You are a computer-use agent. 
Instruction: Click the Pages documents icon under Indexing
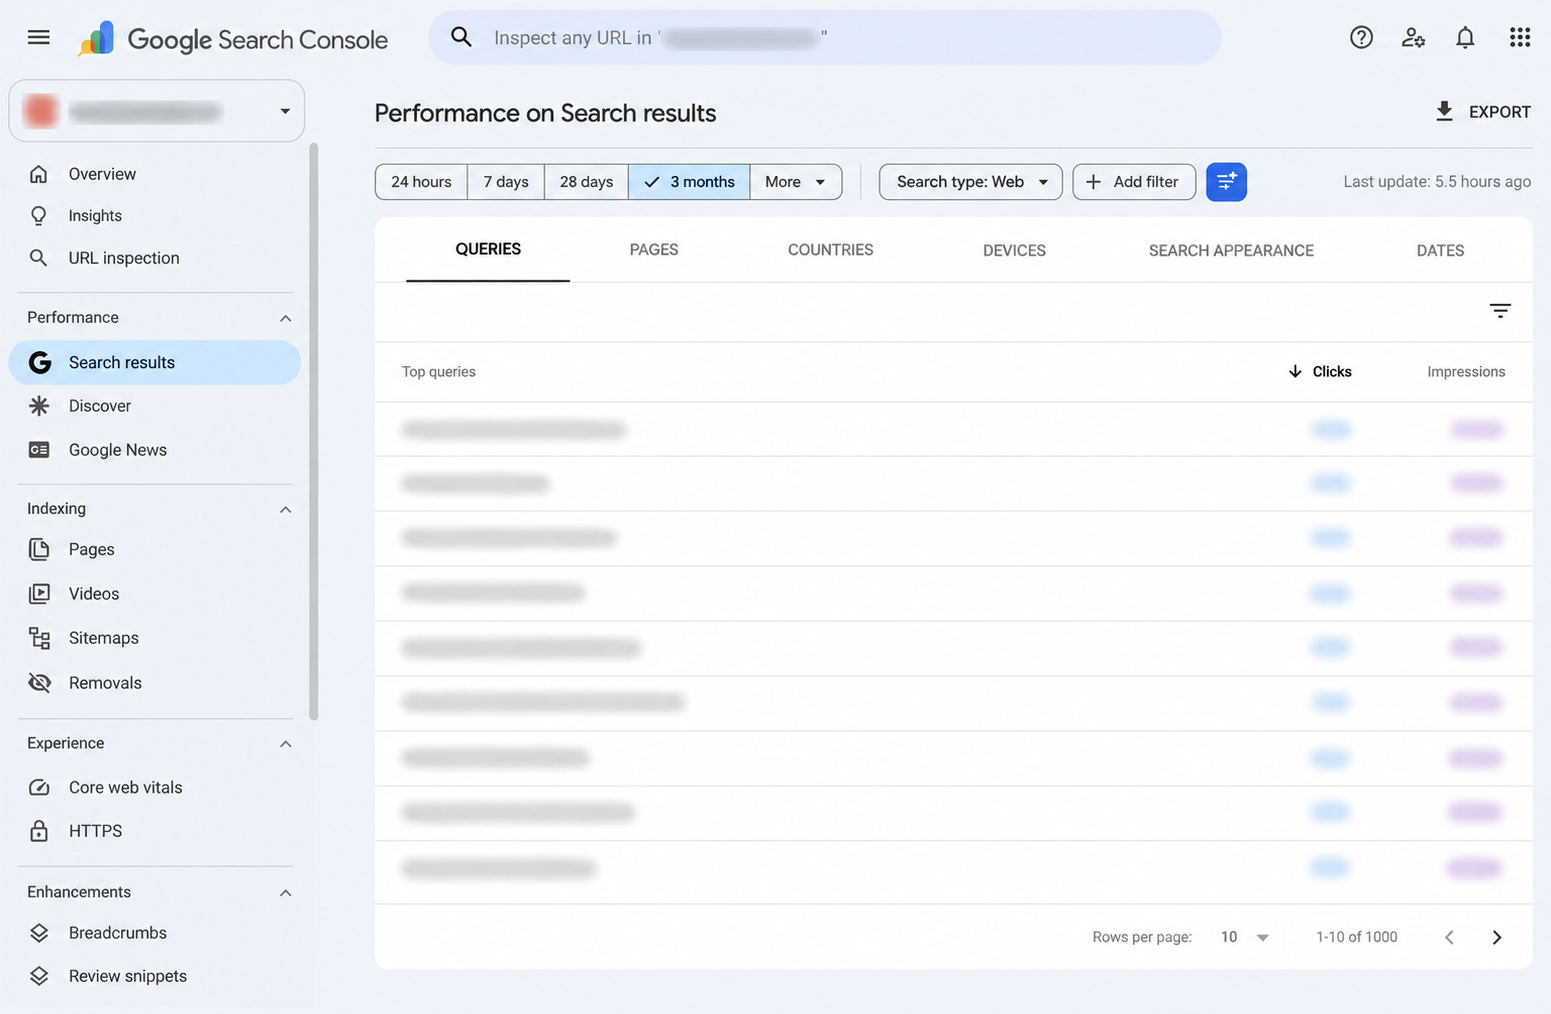(x=39, y=549)
